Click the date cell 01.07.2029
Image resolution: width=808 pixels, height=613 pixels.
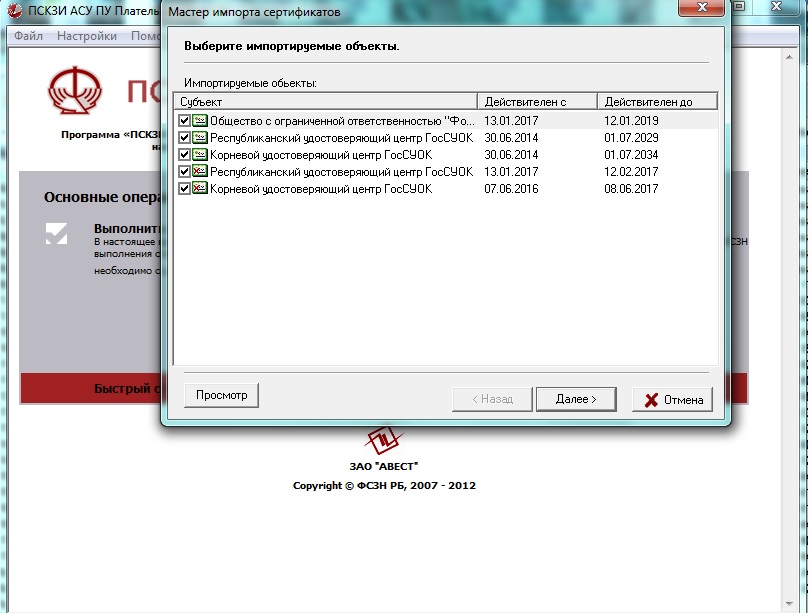coord(631,138)
